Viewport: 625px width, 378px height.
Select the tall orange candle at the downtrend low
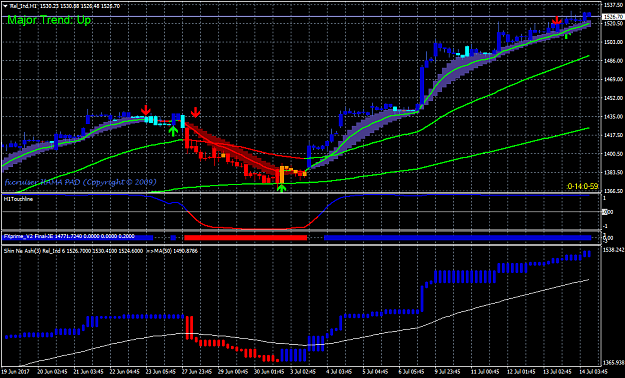point(281,175)
